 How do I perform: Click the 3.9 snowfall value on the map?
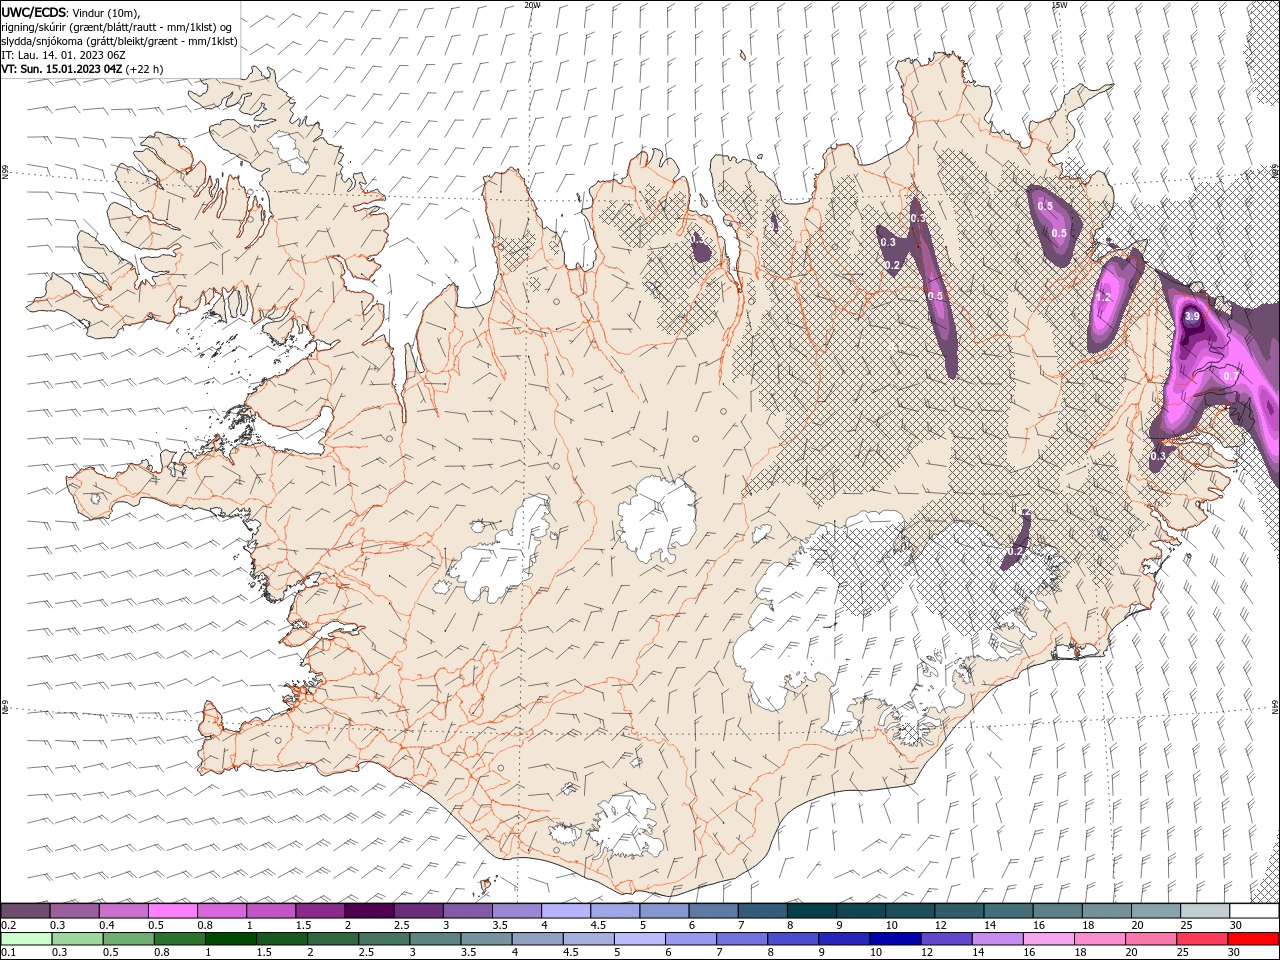tap(1191, 316)
